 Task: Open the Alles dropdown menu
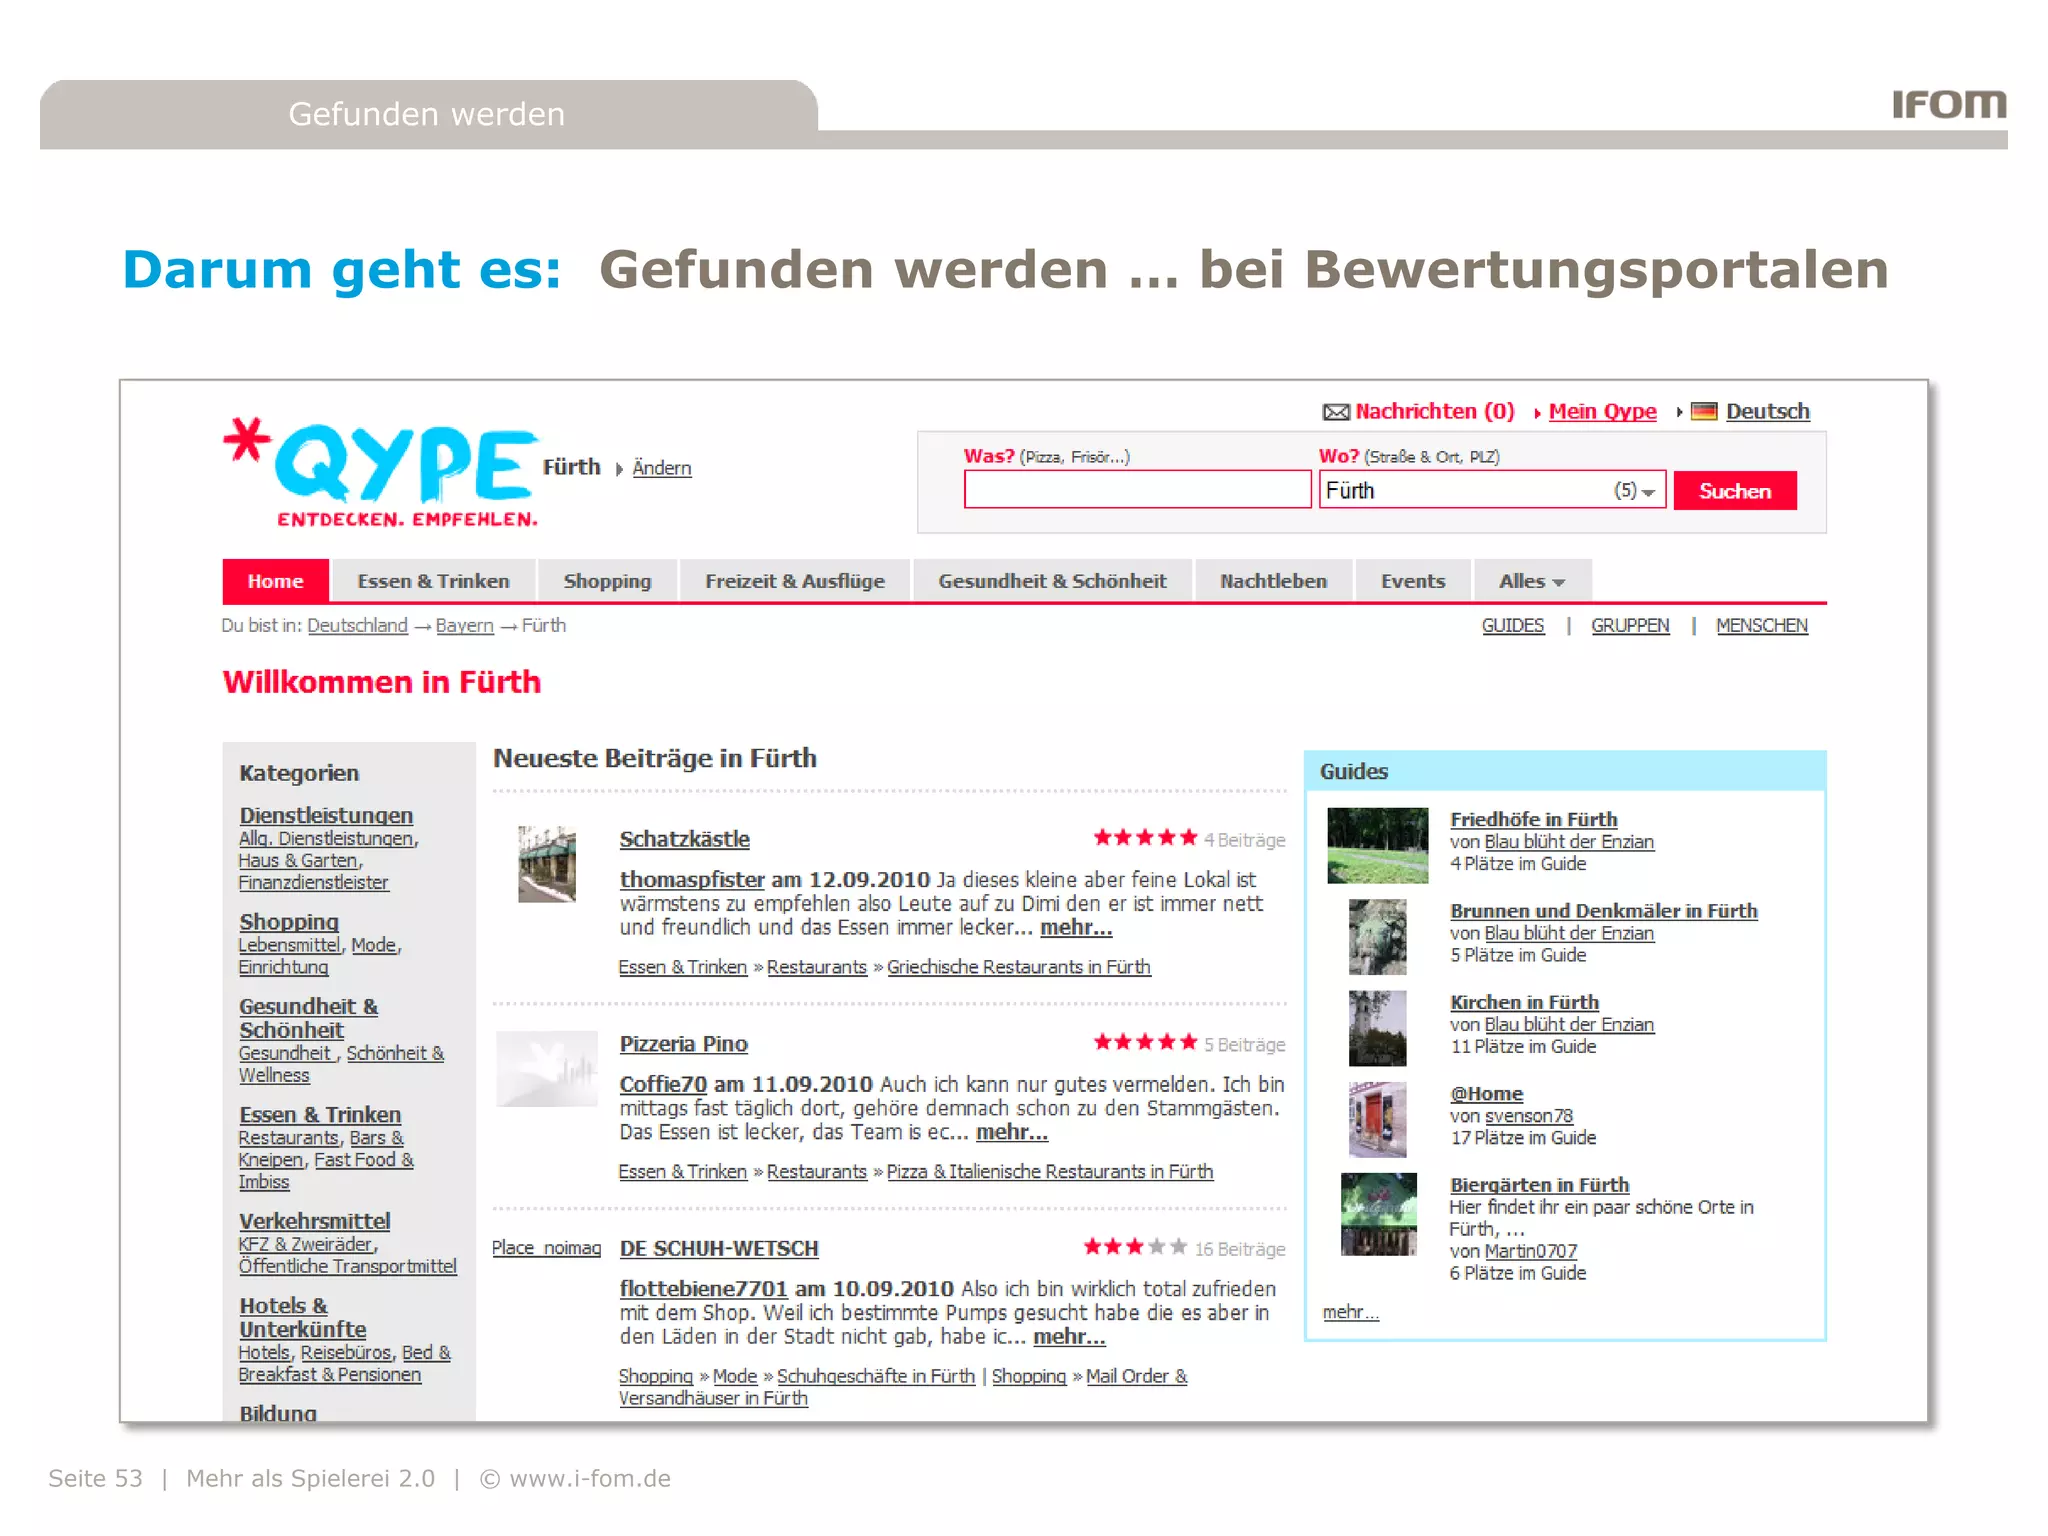pyautogui.click(x=1532, y=581)
